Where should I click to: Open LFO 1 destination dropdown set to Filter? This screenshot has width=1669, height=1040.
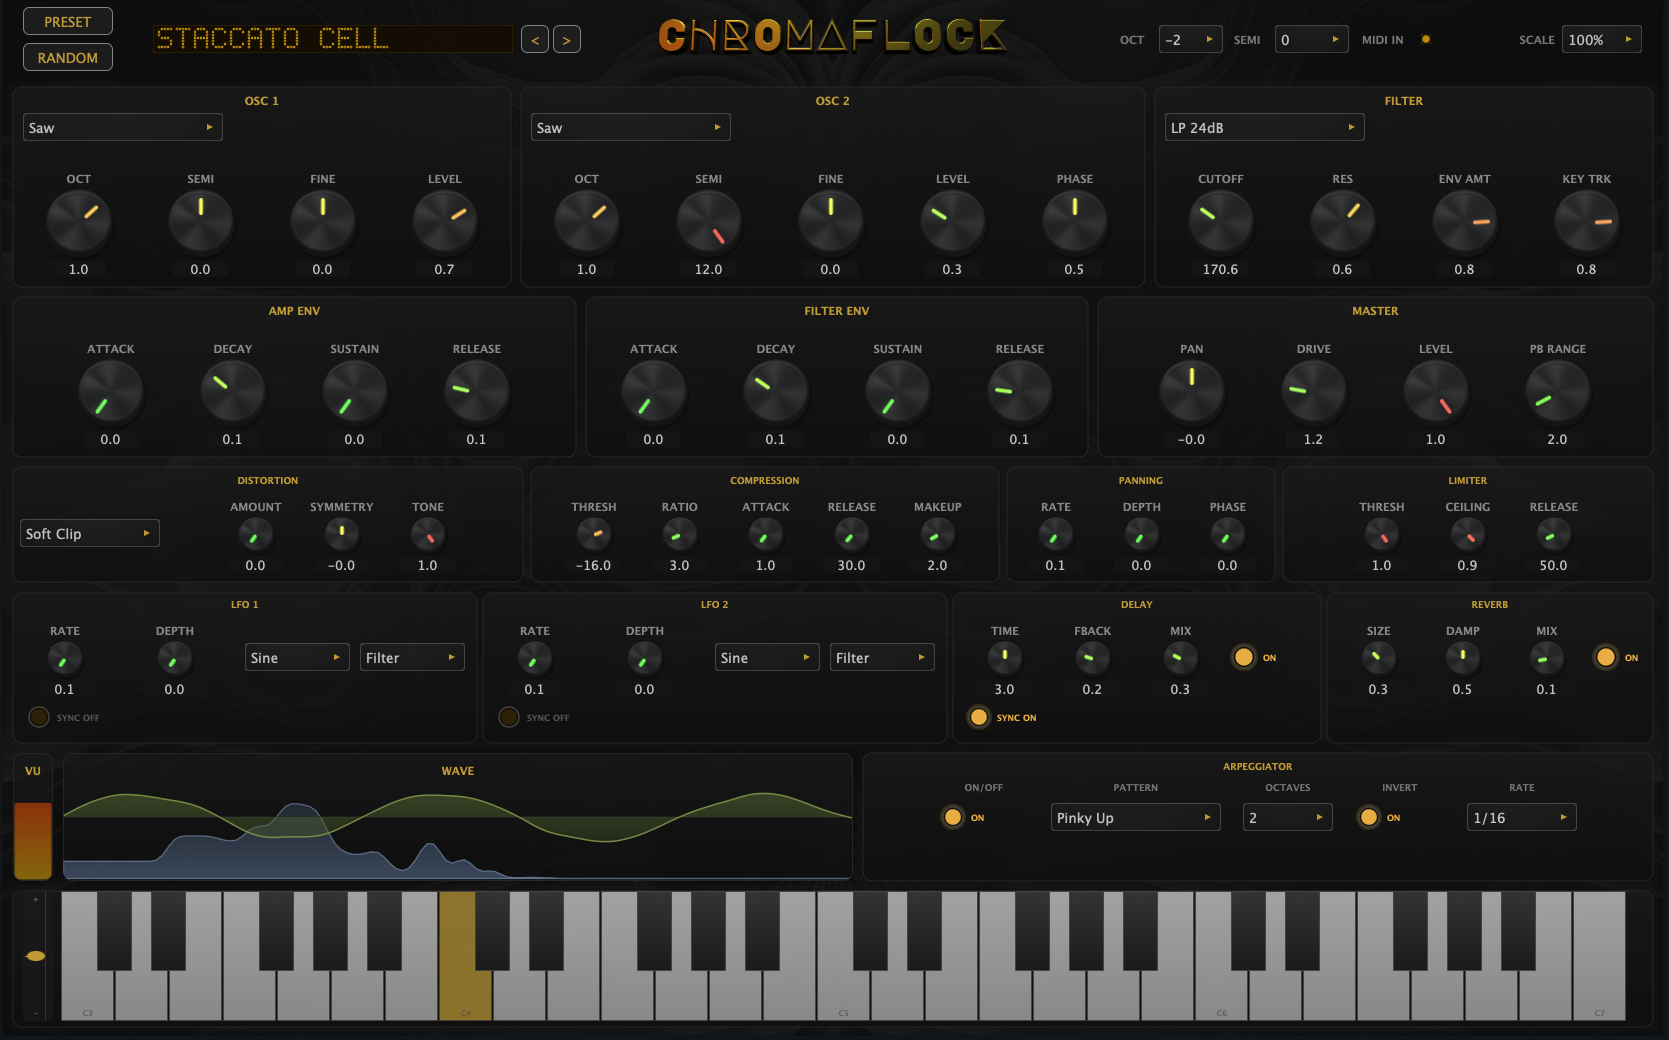click(x=412, y=657)
